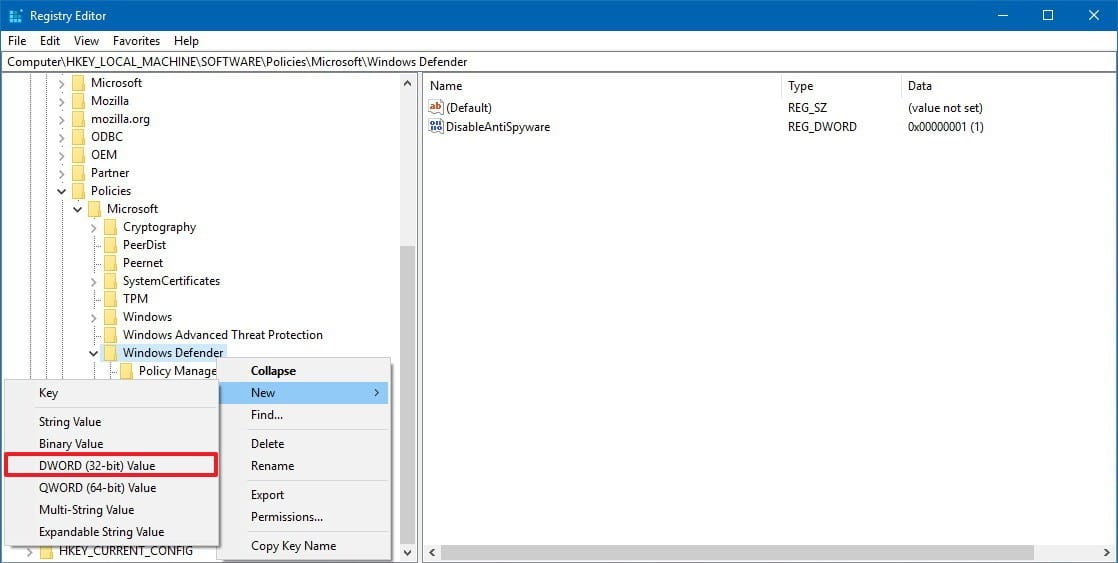
Task: Create a new Multi-String Value
Action: [111, 510]
